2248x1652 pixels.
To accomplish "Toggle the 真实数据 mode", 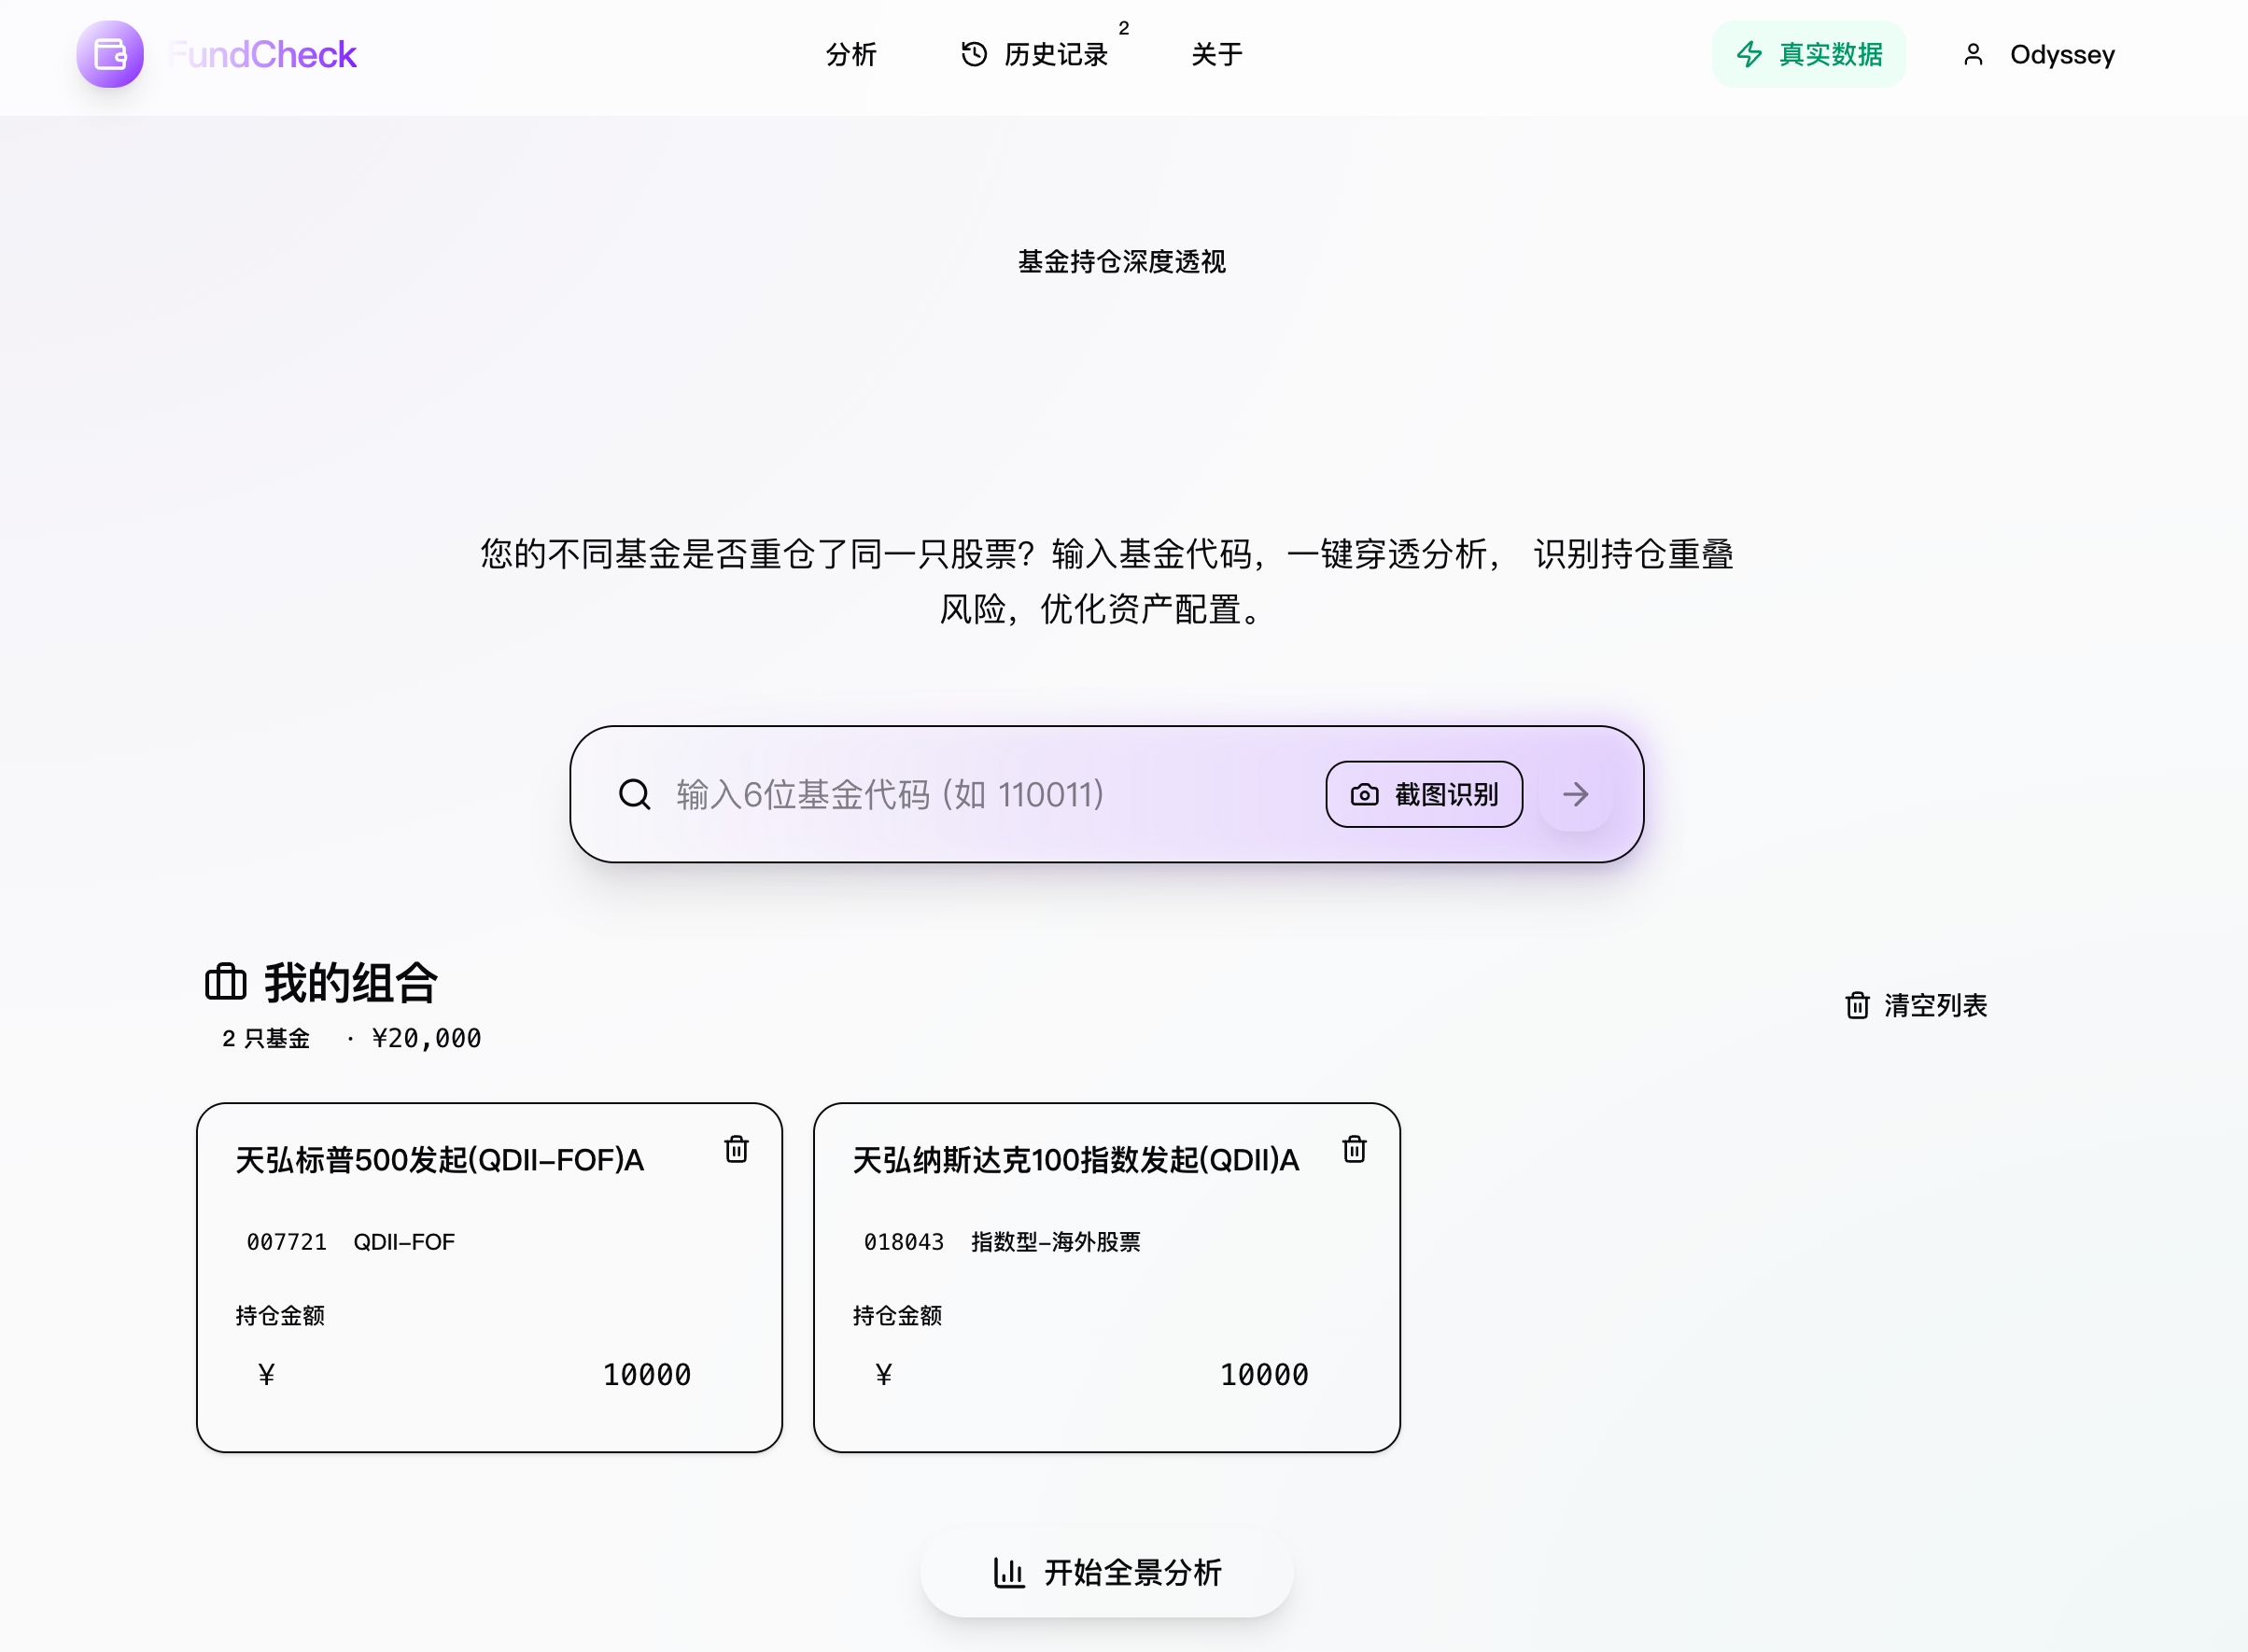I will pos(1809,55).
